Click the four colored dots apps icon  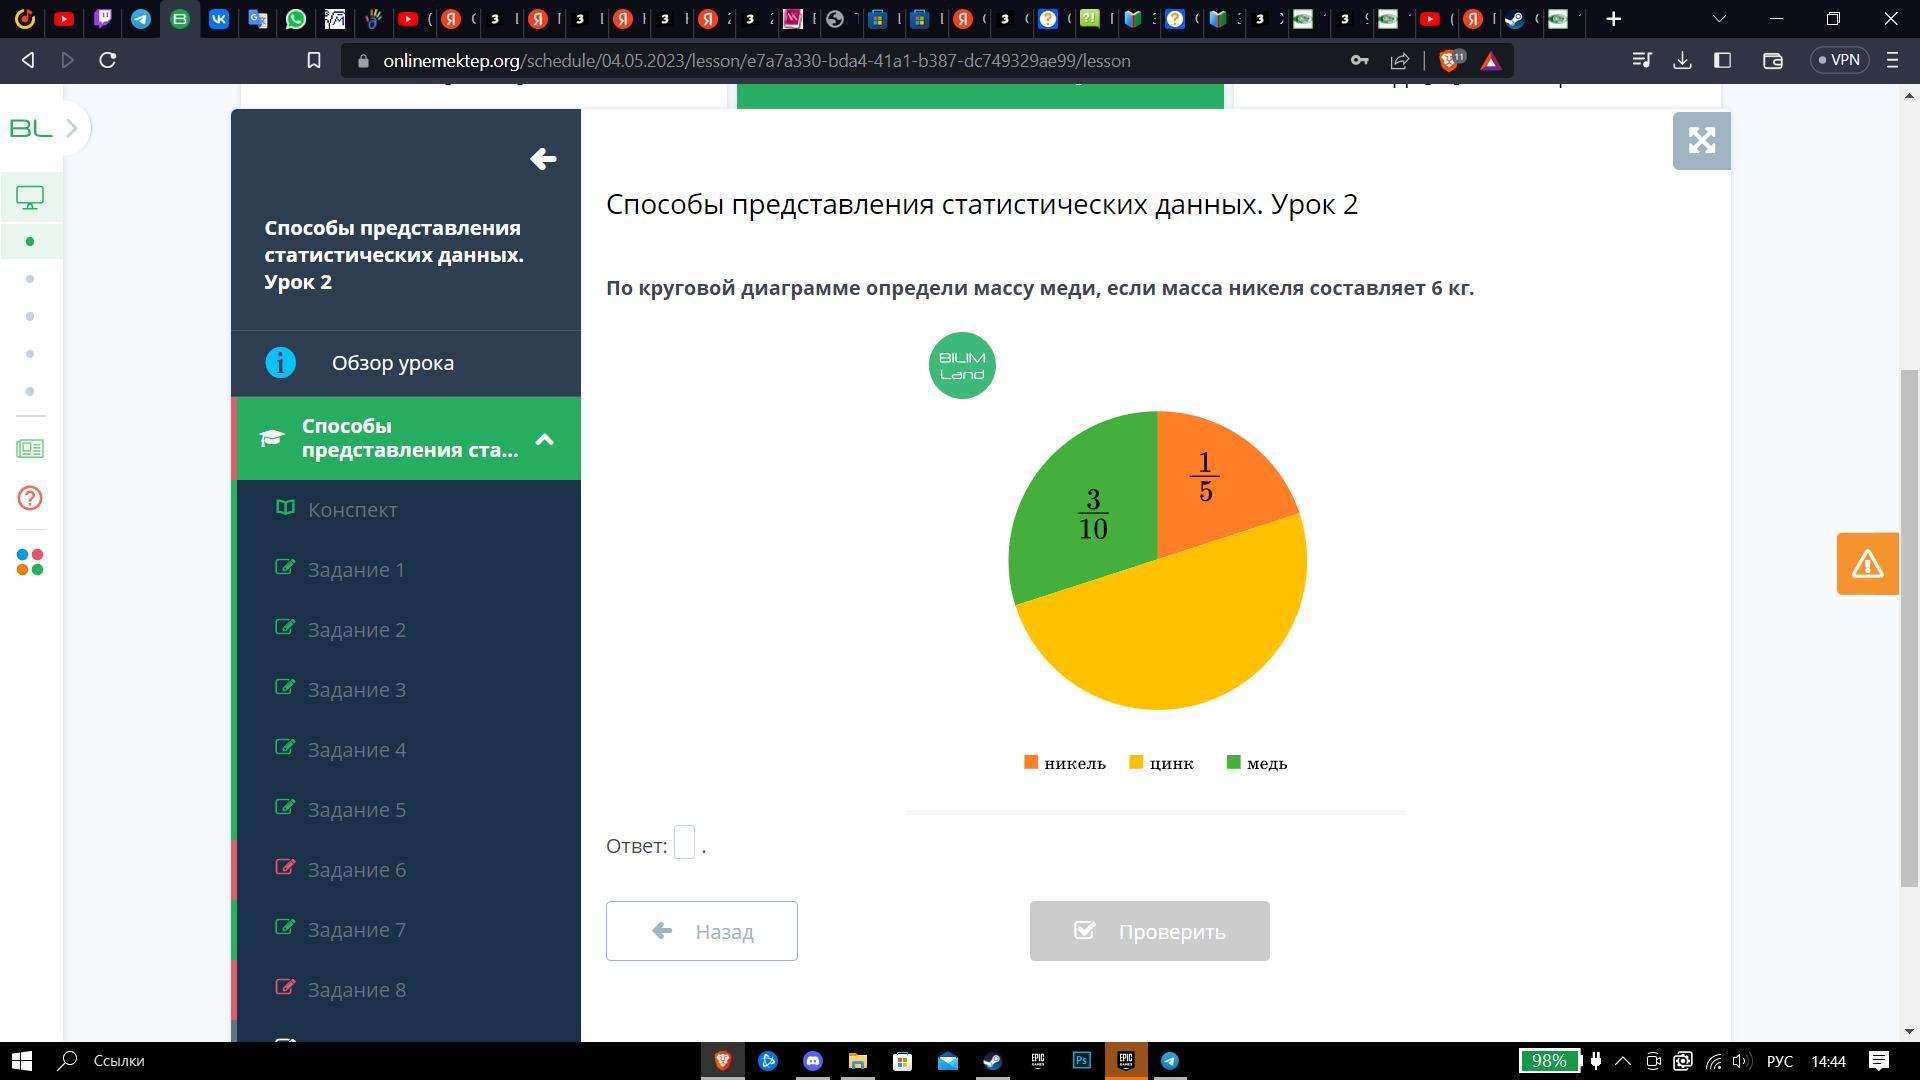click(30, 562)
